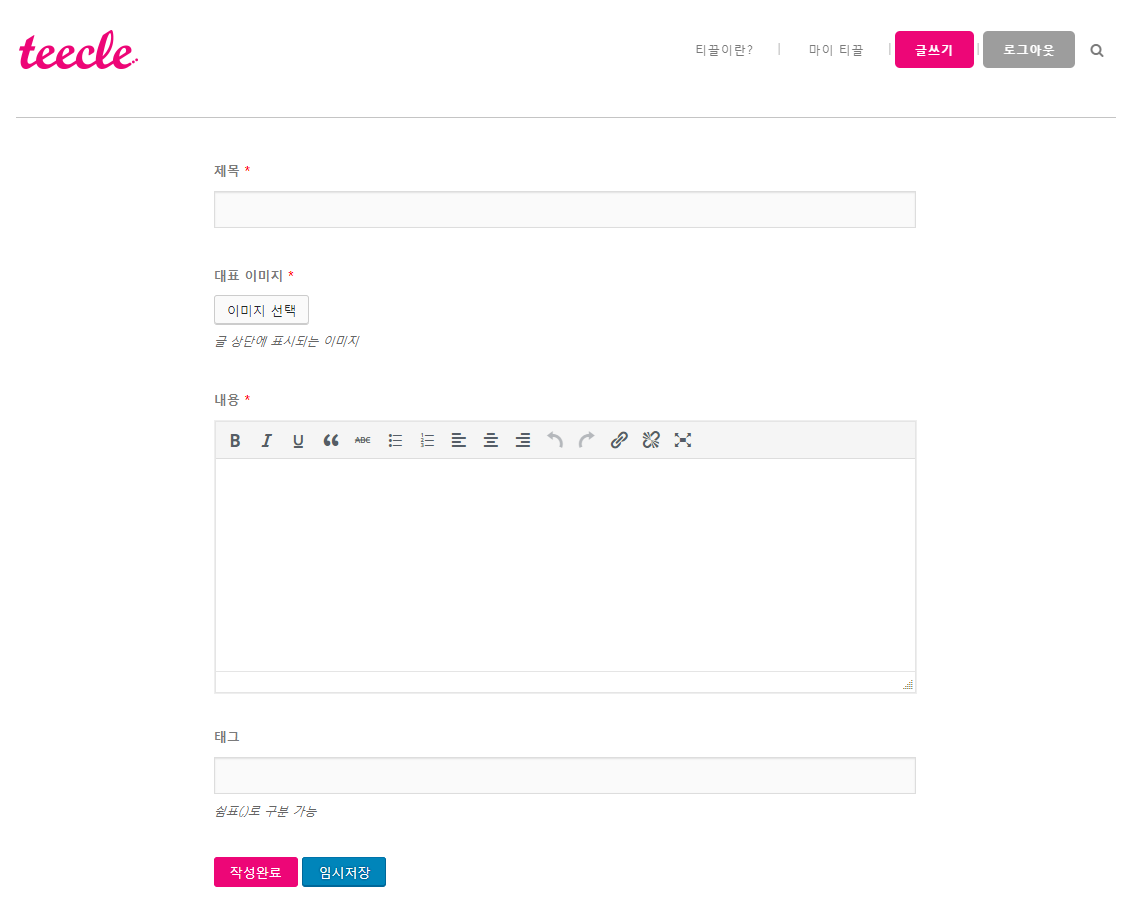Viewport: 1127px width, 917px height.
Task: Align text to the right
Action: 523,440
